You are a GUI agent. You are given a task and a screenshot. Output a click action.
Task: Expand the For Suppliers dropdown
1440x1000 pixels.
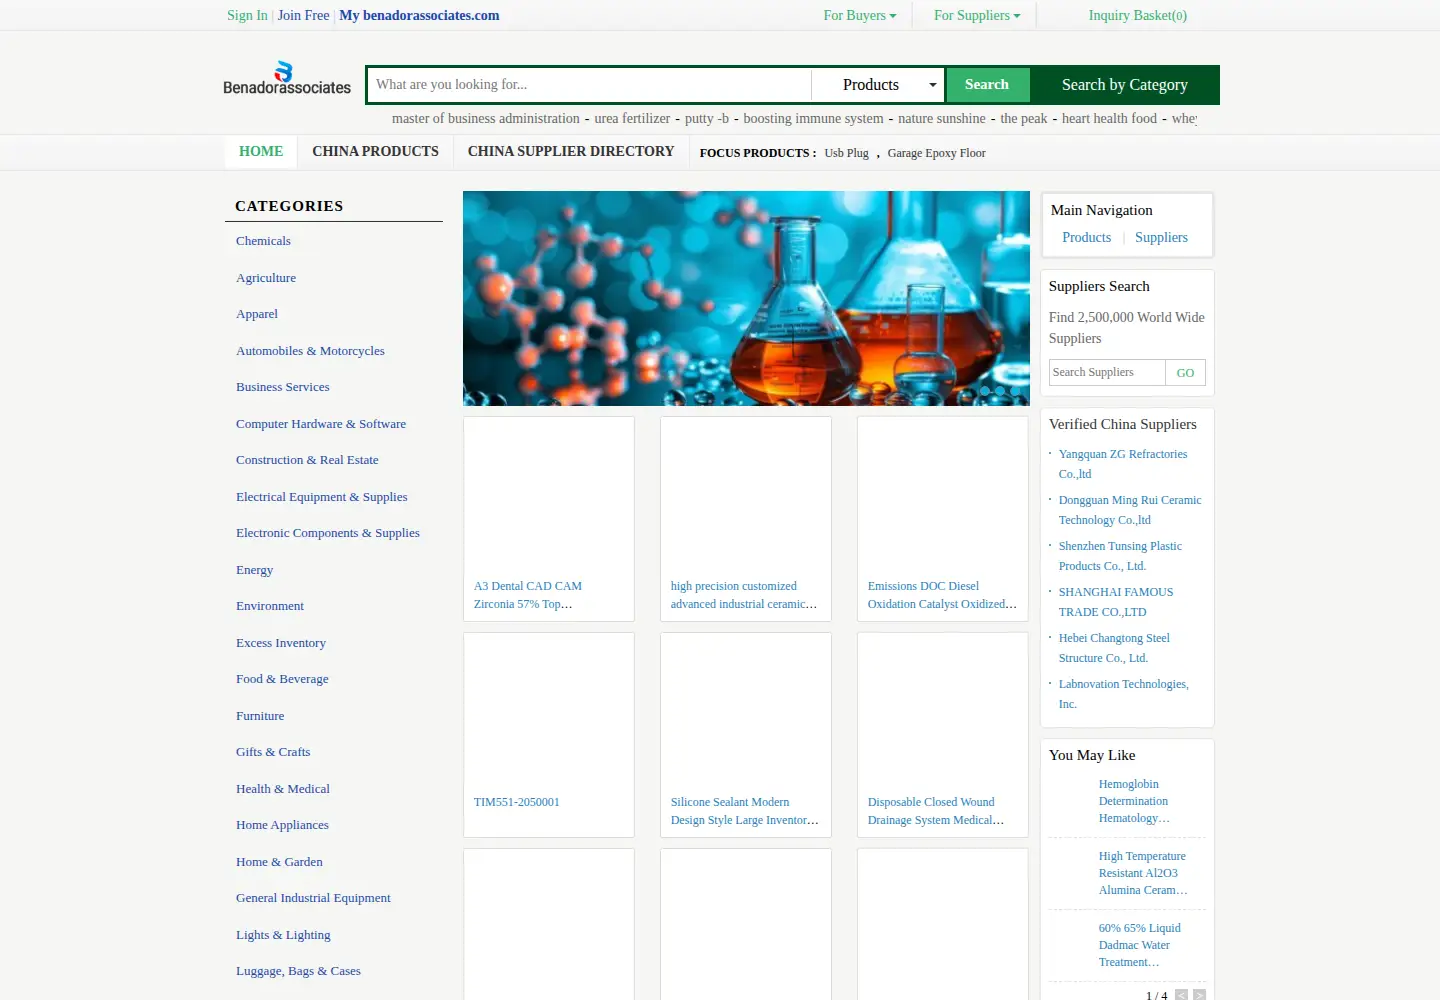coord(977,15)
